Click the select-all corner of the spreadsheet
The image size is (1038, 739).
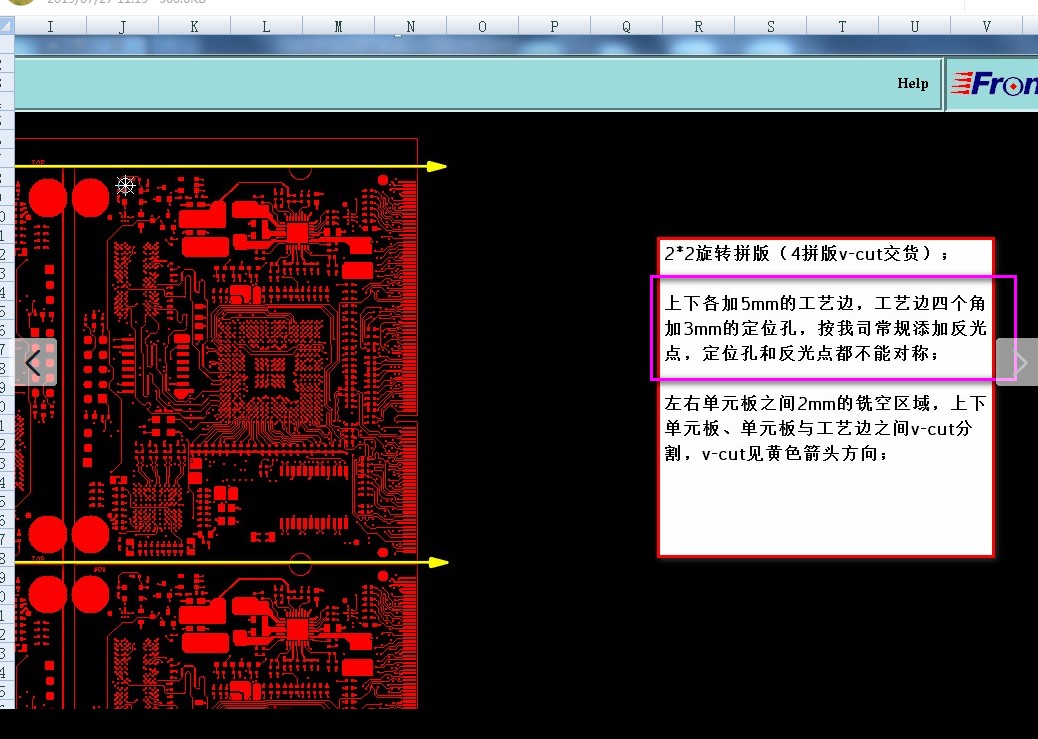point(7,26)
